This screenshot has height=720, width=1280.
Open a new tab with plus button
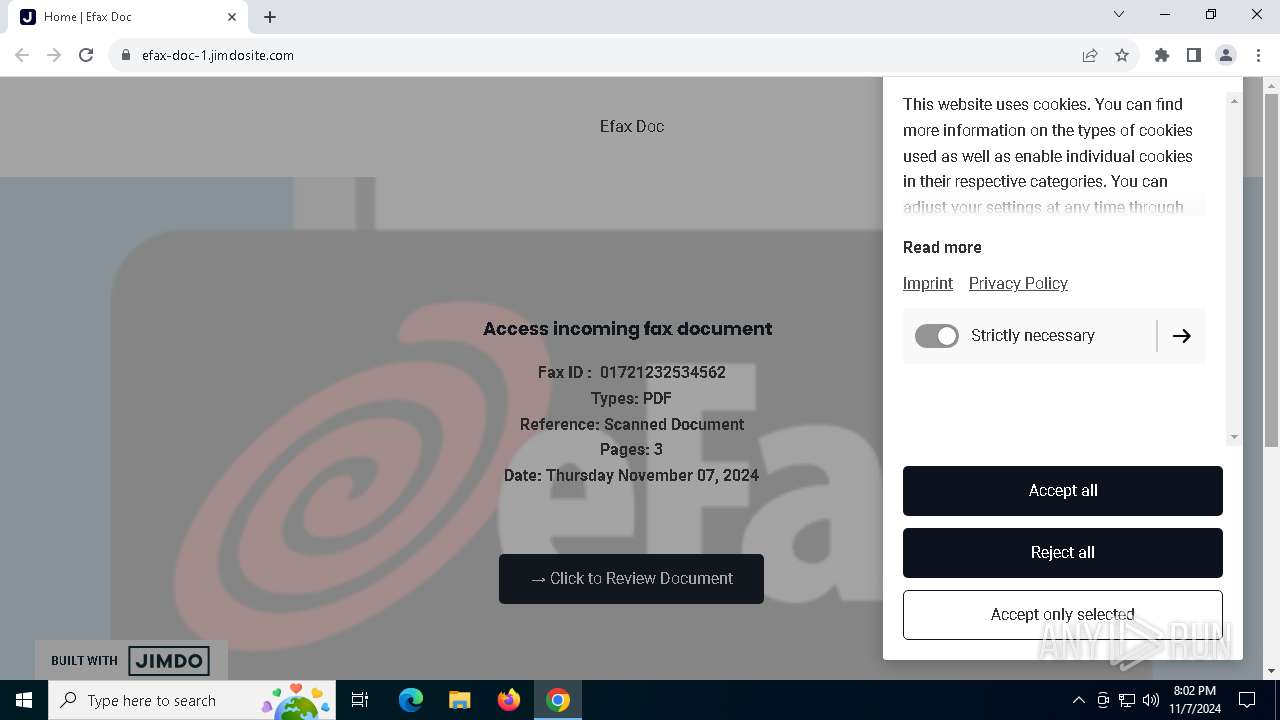270,17
